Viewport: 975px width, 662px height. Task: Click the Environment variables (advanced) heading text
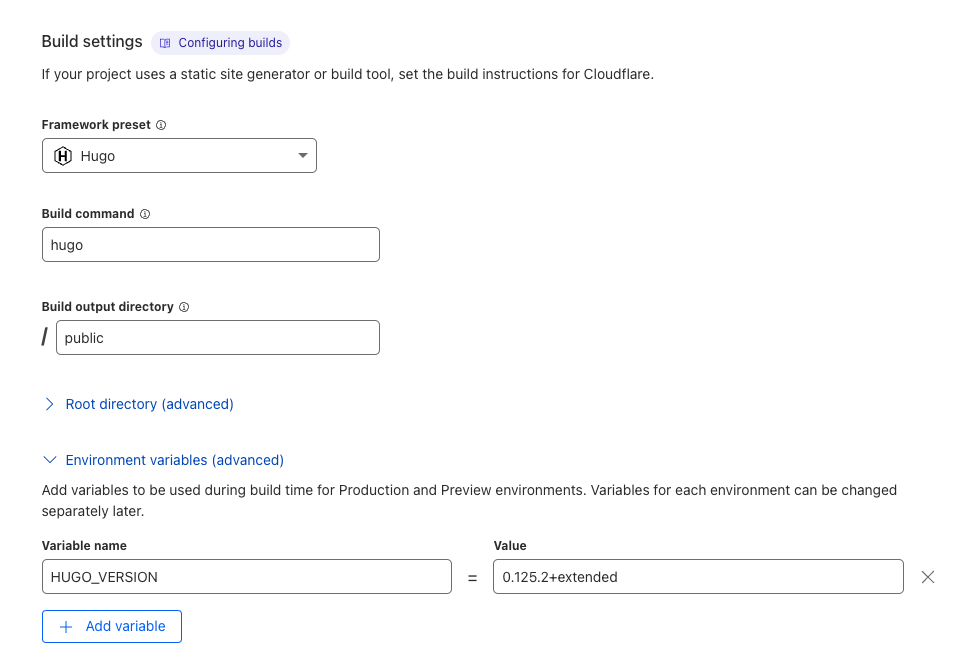(174, 460)
